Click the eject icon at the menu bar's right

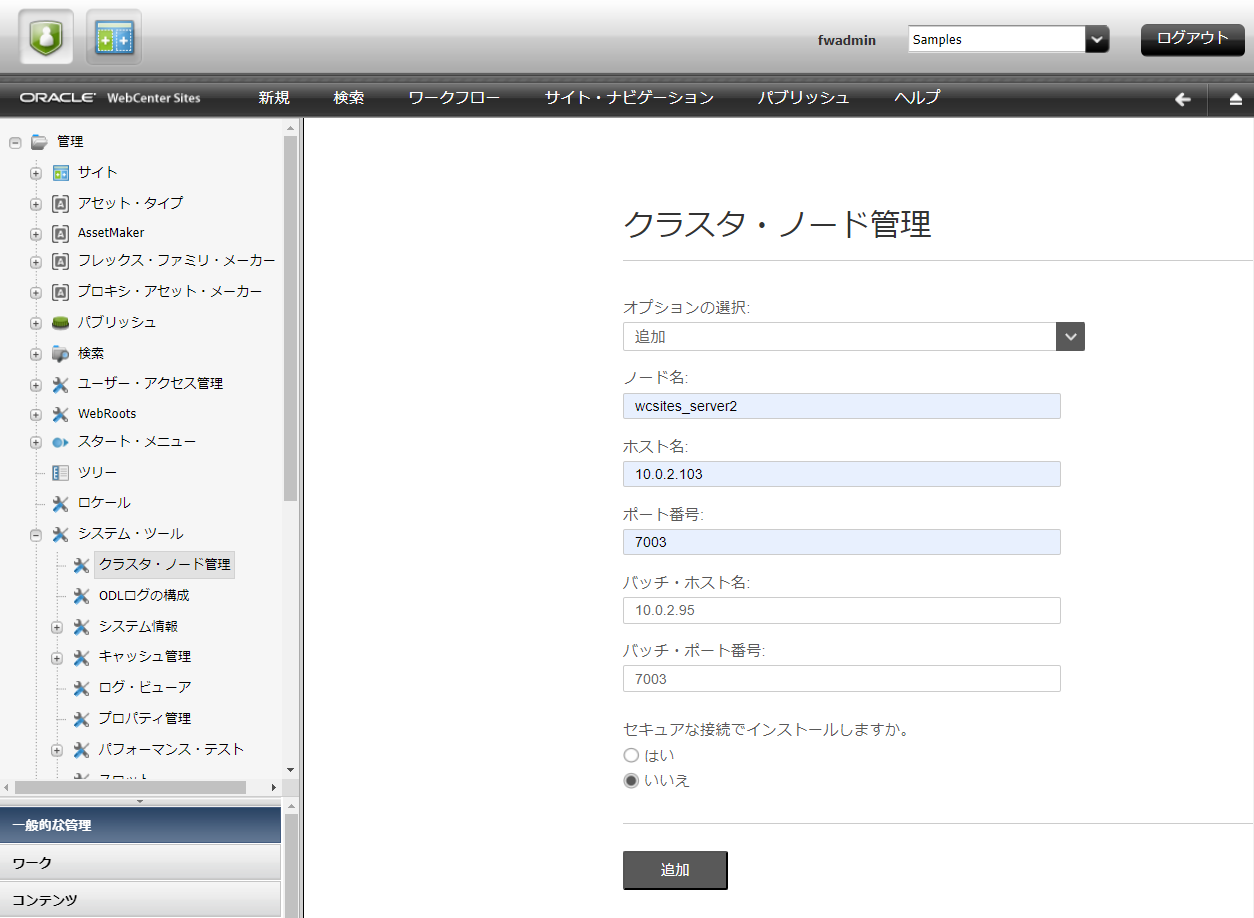[x=1236, y=99]
